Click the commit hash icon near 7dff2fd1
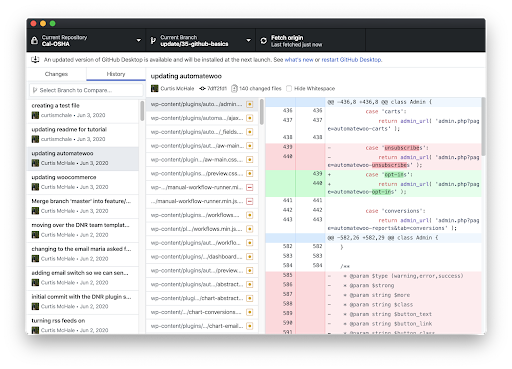512x369 pixels. (202, 88)
